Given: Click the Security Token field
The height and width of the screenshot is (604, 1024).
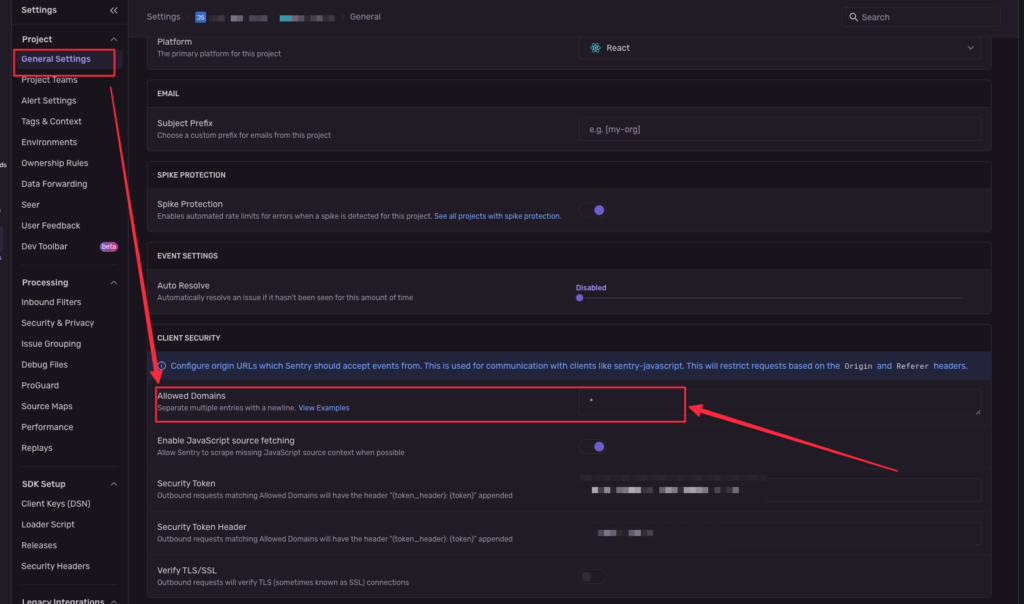Looking at the screenshot, I should click(780, 490).
